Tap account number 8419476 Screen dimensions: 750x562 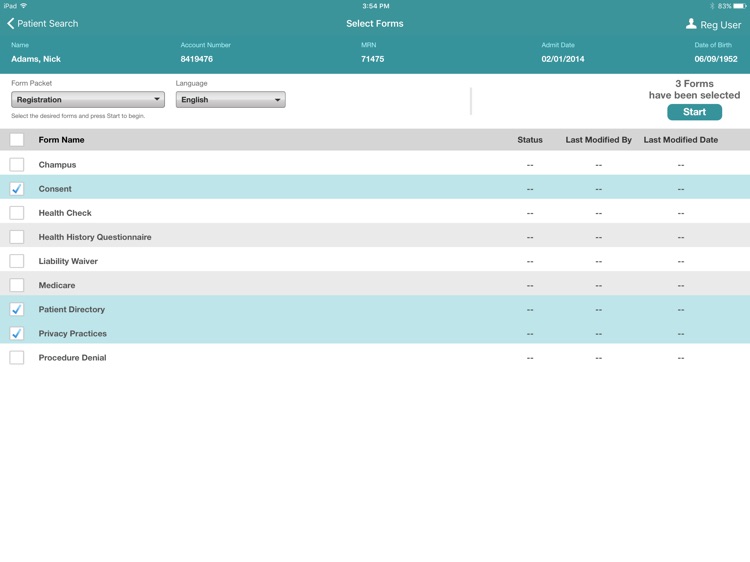[x=197, y=59]
